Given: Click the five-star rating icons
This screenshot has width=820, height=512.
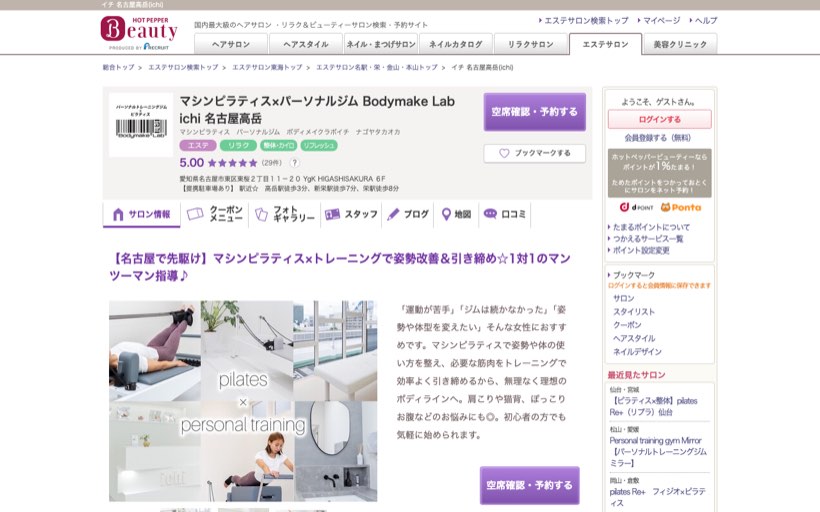Looking at the screenshot, I should click(233, 163).
